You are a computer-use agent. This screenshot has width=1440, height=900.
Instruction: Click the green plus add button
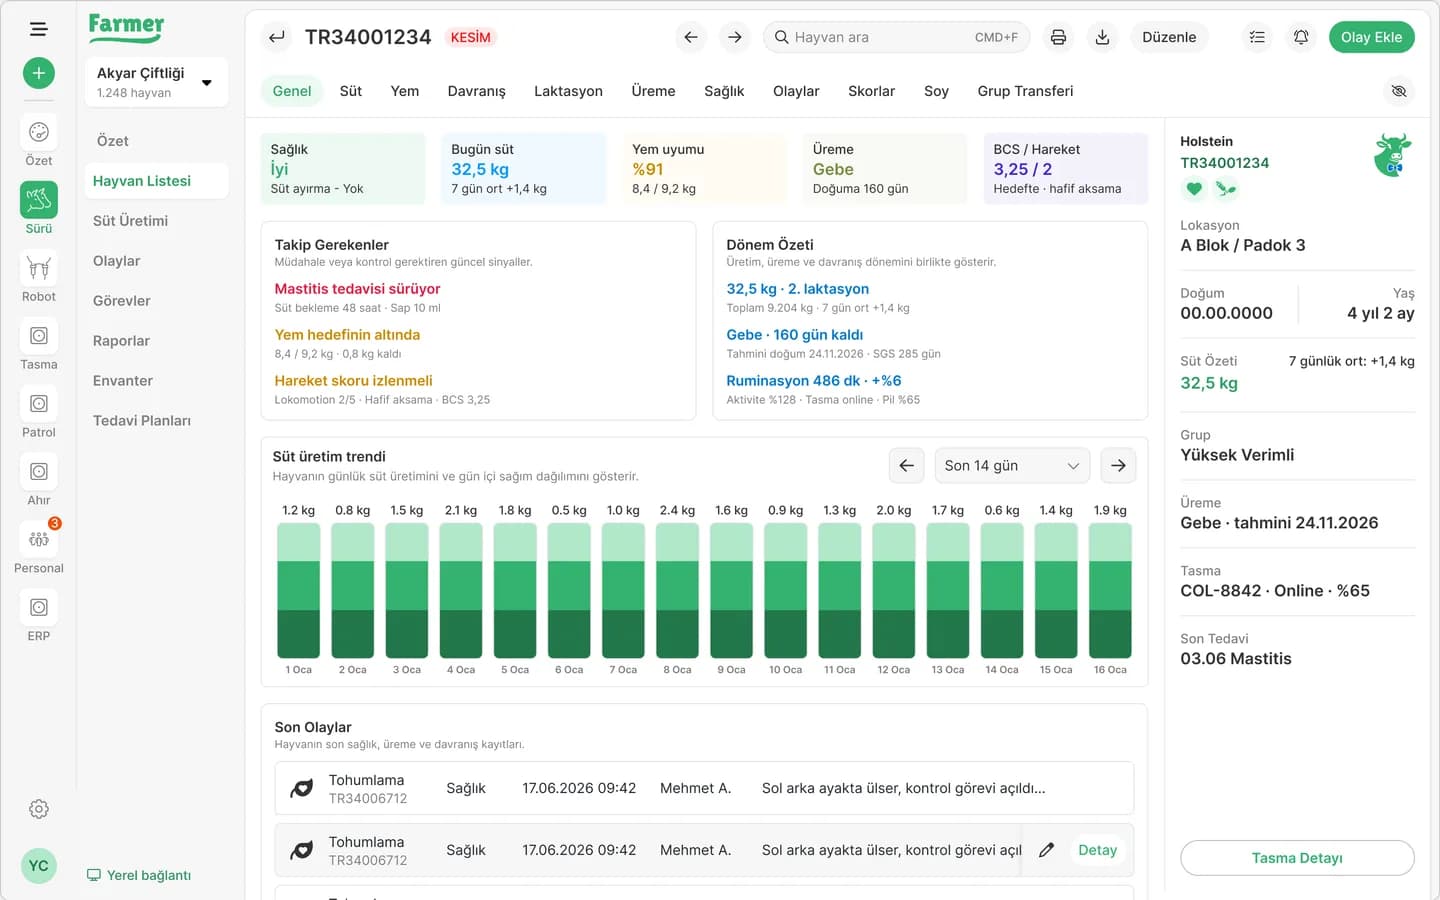tap(39, 73)
